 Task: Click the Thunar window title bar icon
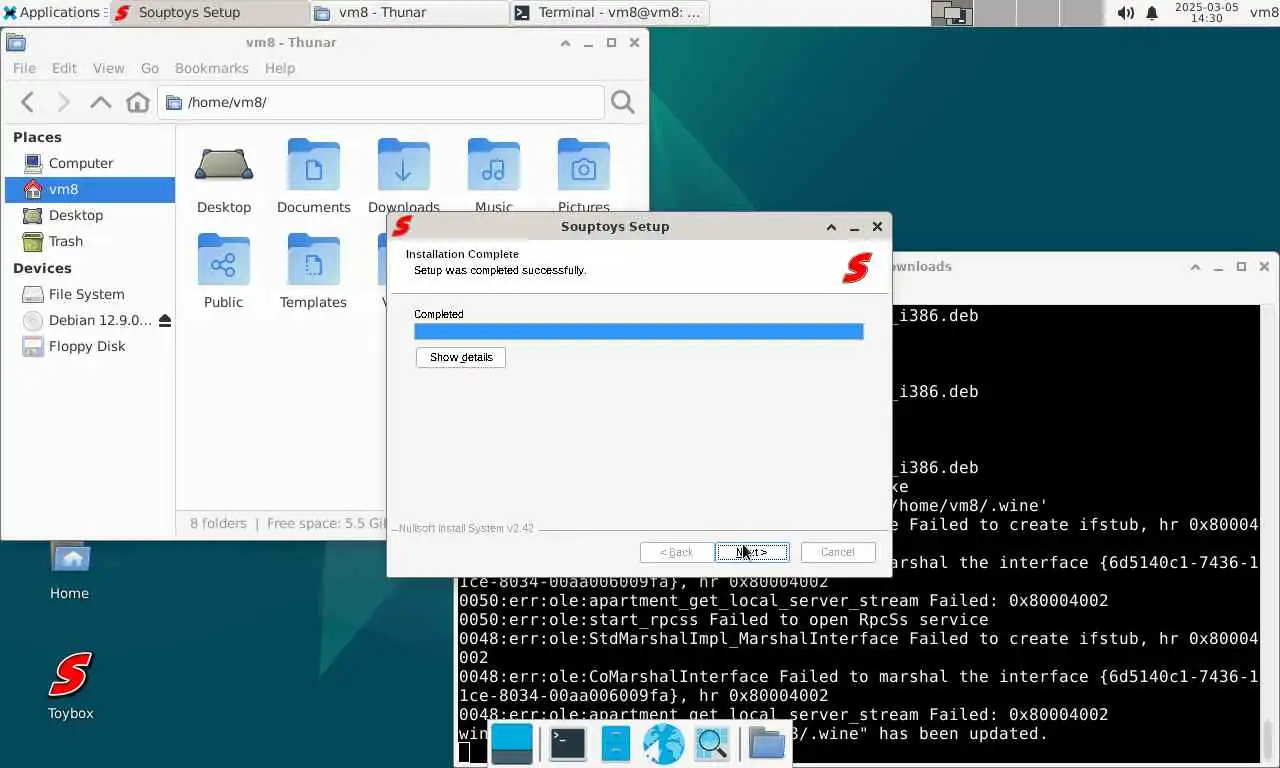[x=16, y=42]
